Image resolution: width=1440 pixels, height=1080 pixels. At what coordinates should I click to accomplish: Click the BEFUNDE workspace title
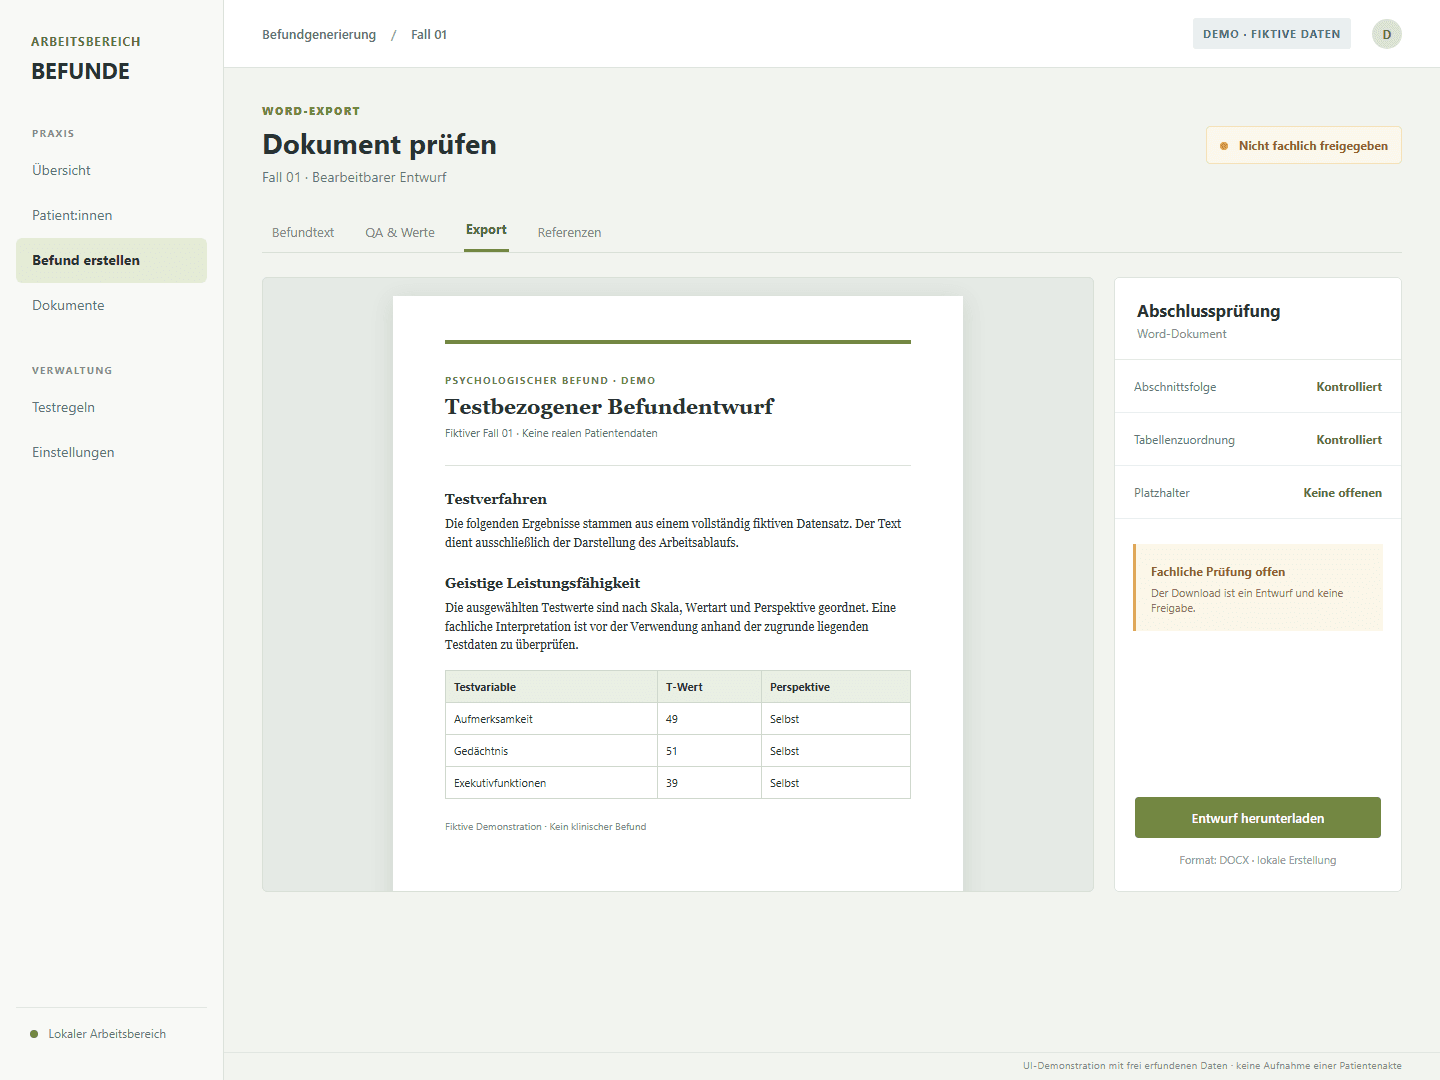[x=81, y=72]
